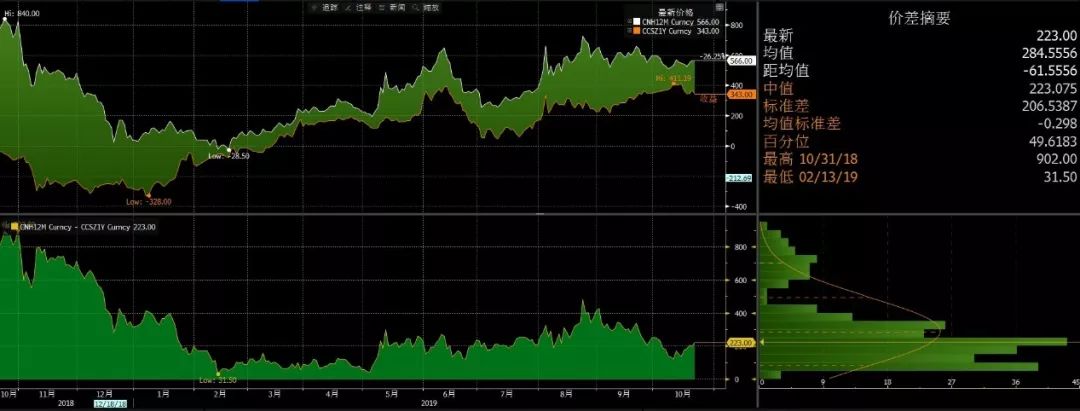This screenshot has width=1080, height=411.
Task: Click the Low: -328.00 point label
Action: pyautogui.click(x=148, y=202)
